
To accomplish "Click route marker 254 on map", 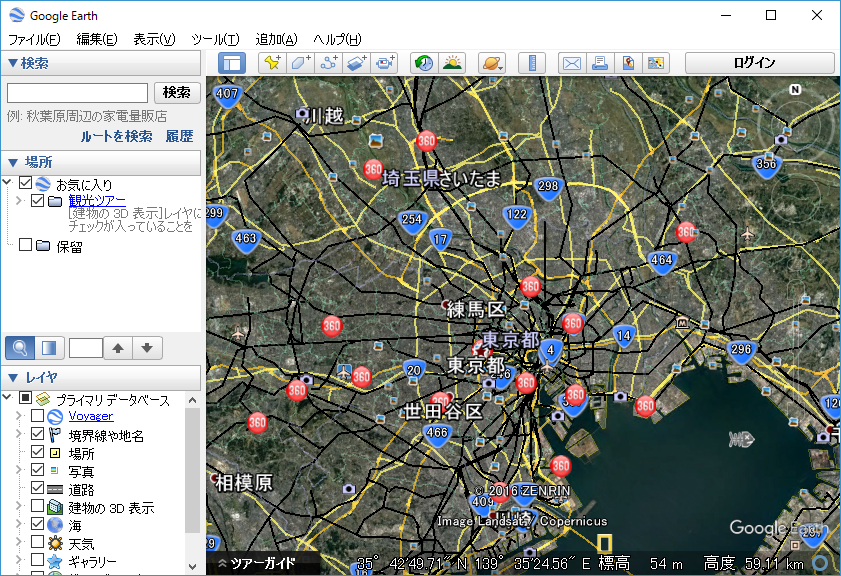I will point(412,220).
